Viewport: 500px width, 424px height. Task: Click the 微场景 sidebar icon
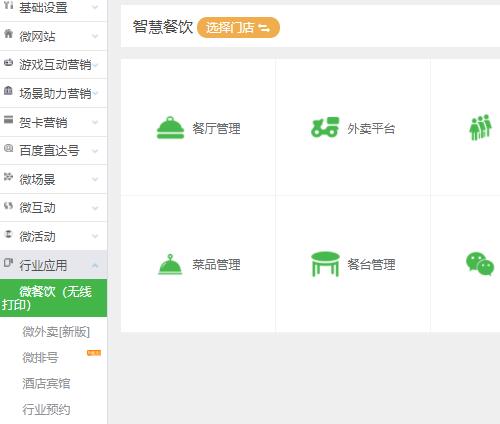tap(8, 176)
